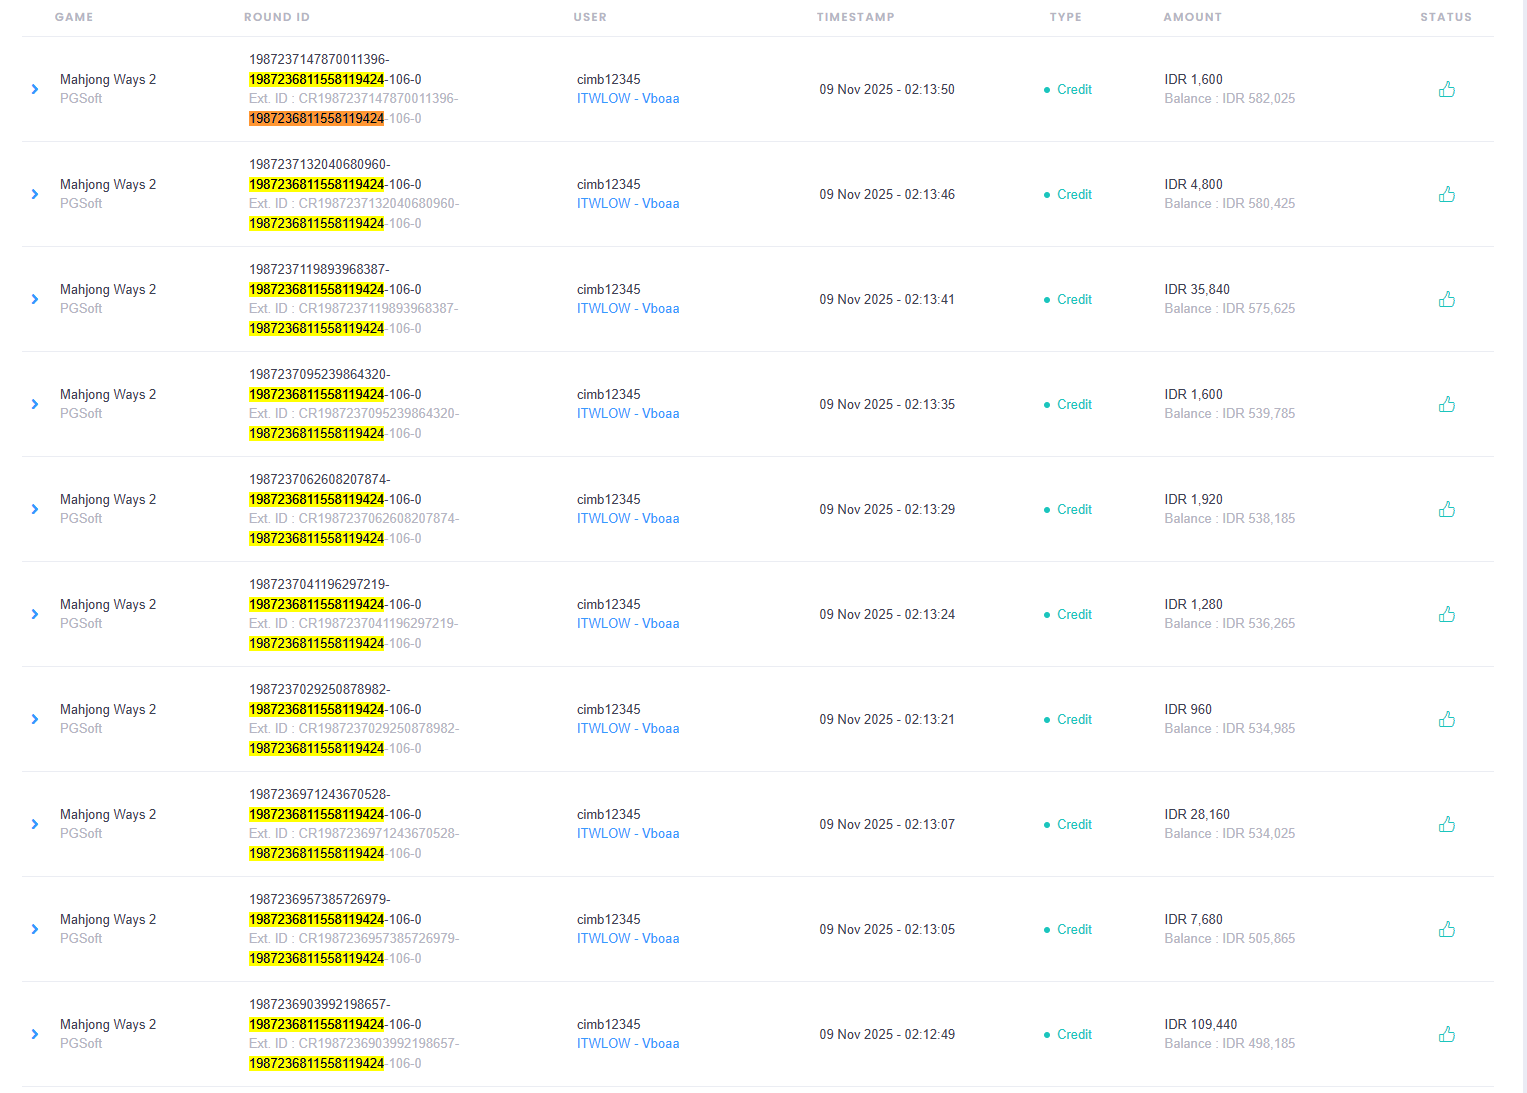The height and width of the screenshot is (1093, 1527).
Task: Select orange-highlighted round ID in first row
Action: (317, 118)
